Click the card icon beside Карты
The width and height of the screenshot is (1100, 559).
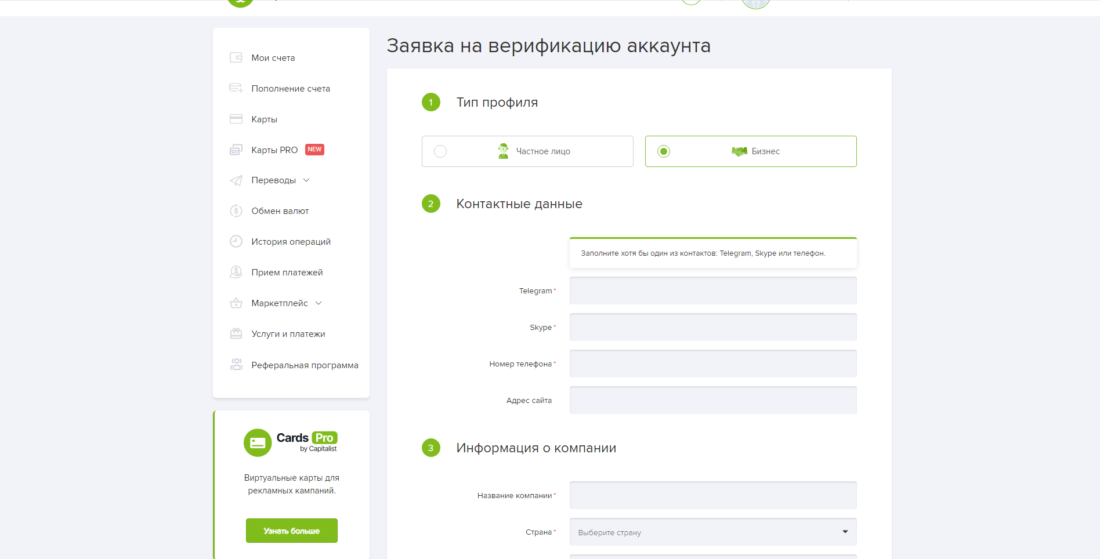(x=236, y=119)
